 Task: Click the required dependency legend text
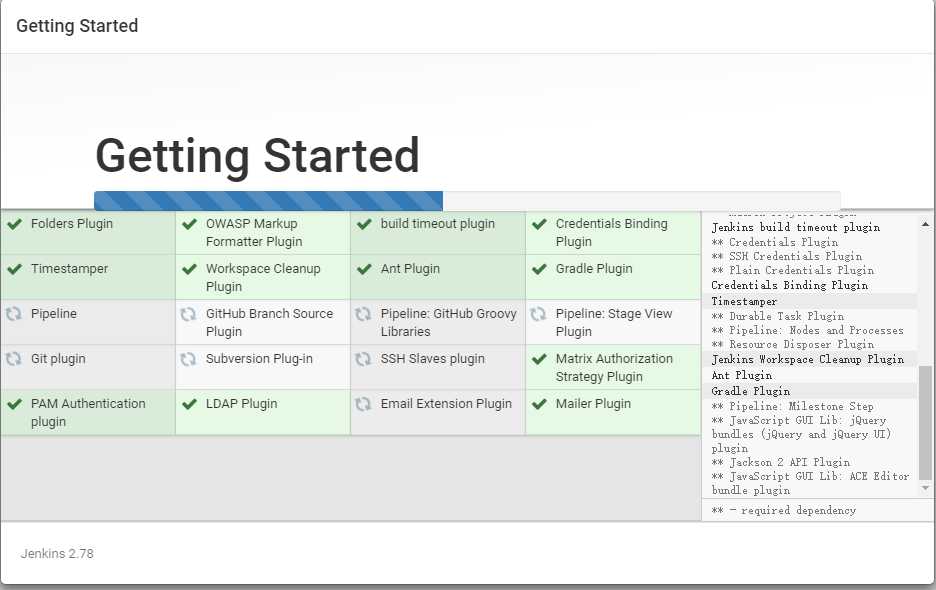point(784,511)
